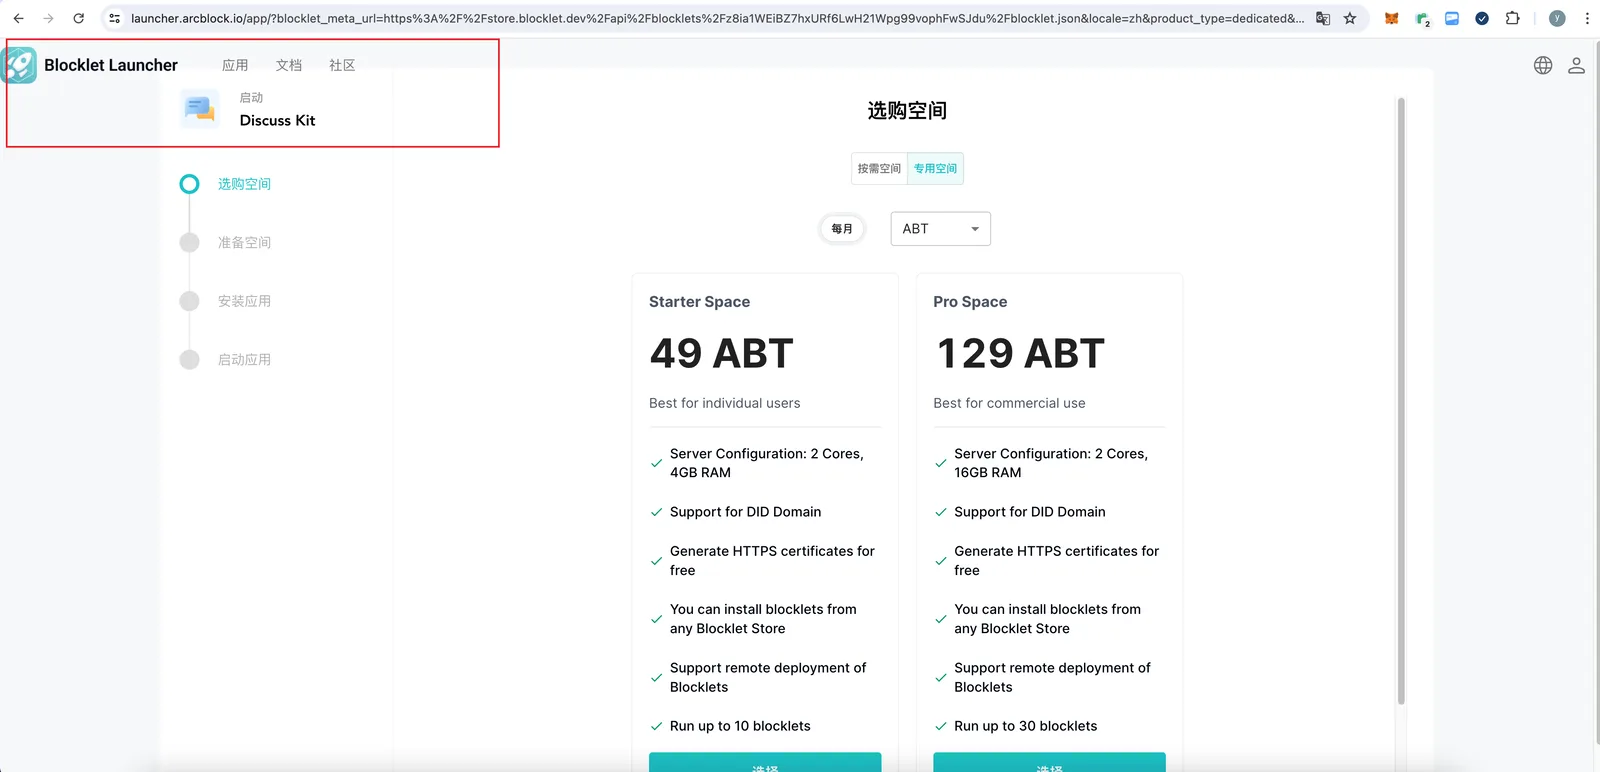This screenshot has width=1600, height=772.
Task: Open the 社区 navigation item
Action: [342, 65]
